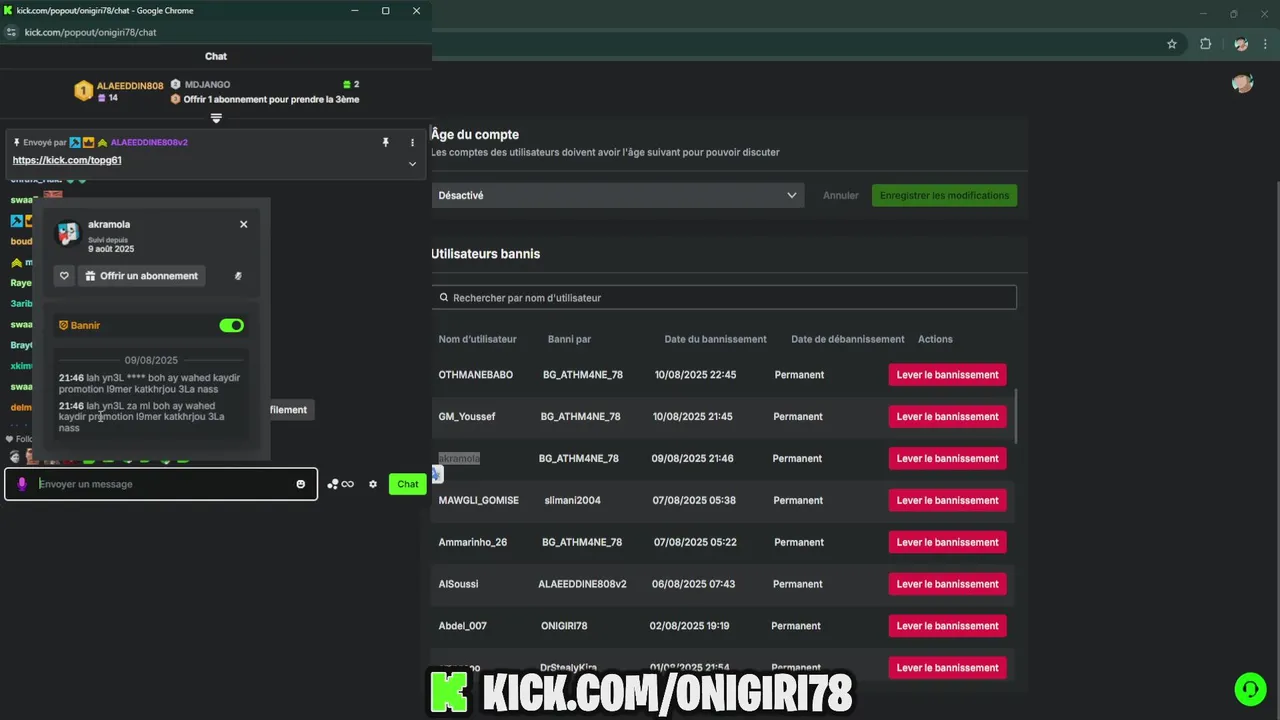Focus the Envoyer un message field
Screen dimensions: 1280x720
(x=161, y=484)
